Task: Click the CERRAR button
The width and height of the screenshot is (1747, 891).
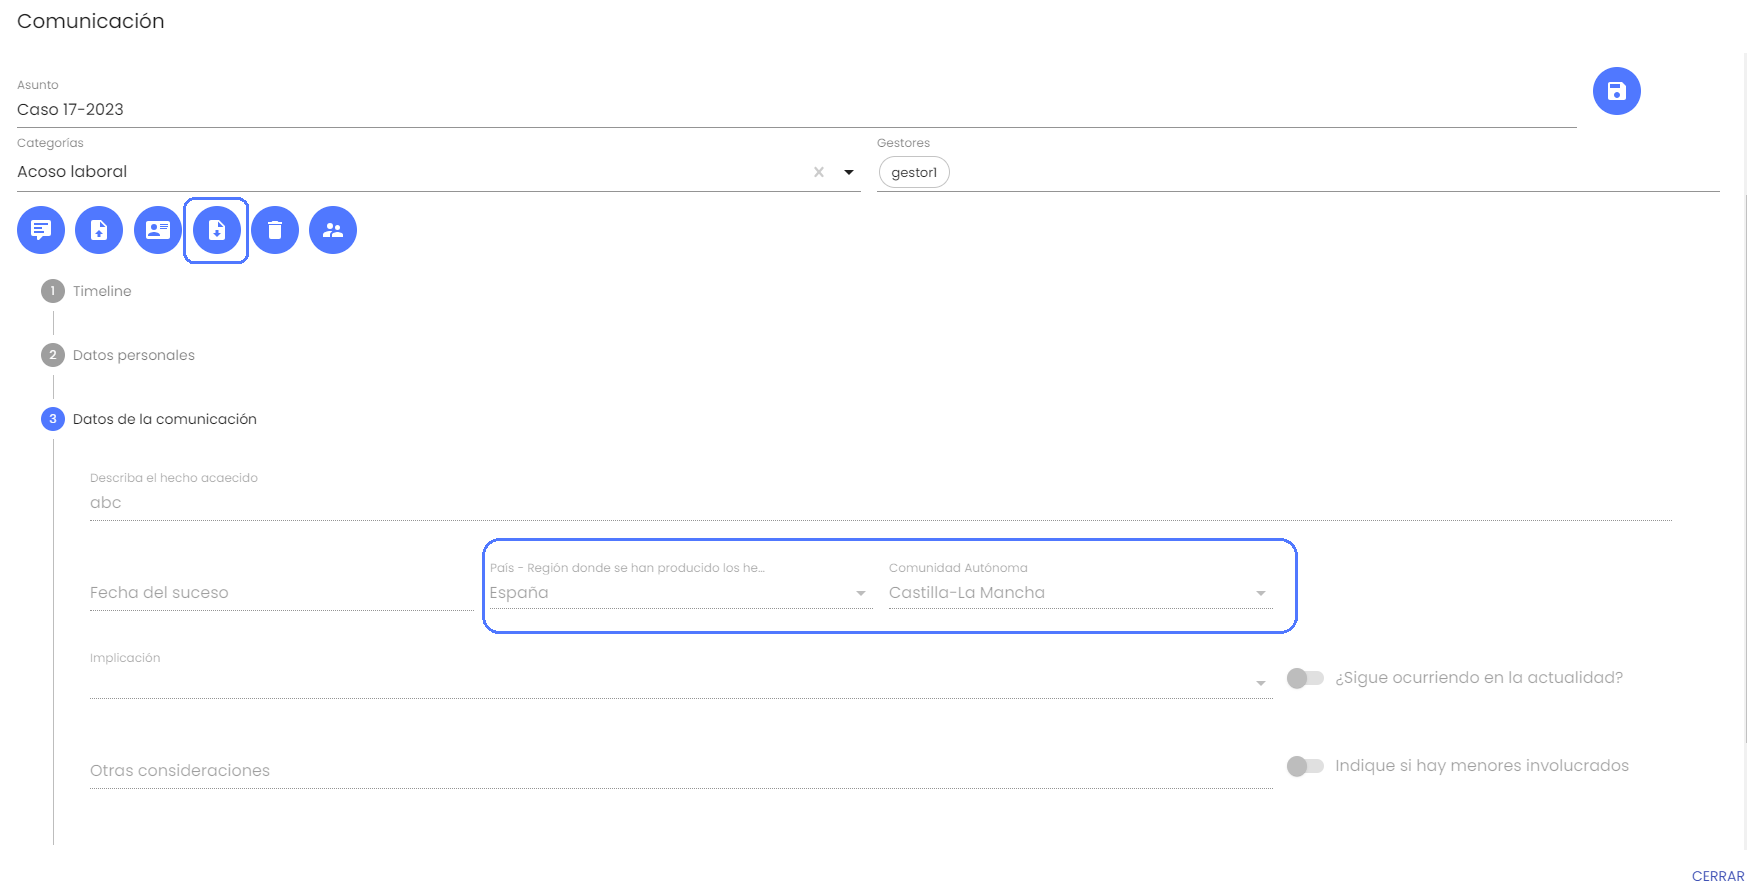Action: [x=1717, y=876]
